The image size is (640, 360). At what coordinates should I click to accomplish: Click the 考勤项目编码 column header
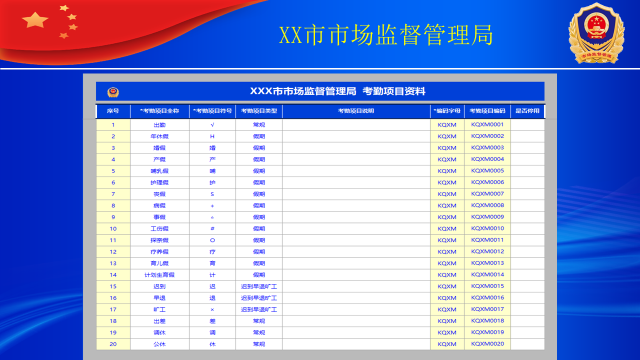coord(487,111)
